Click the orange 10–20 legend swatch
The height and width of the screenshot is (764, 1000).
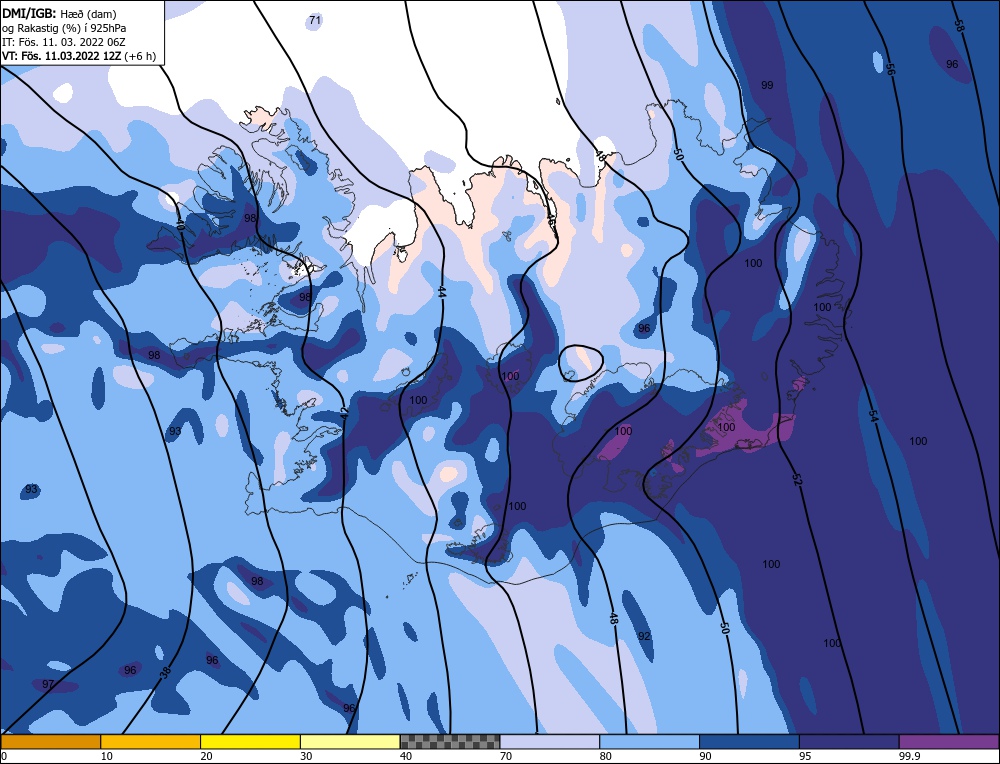[151, 741]
